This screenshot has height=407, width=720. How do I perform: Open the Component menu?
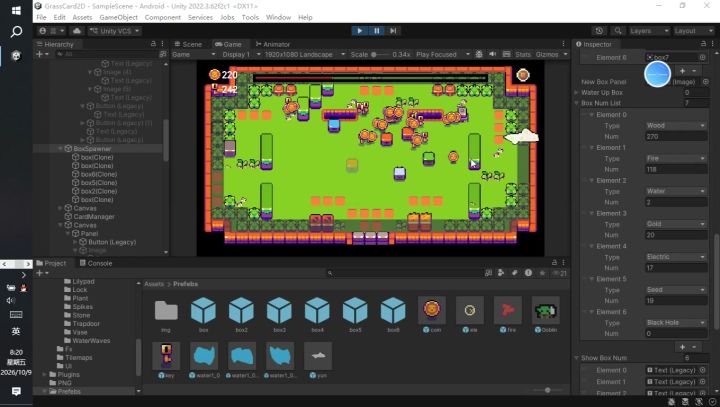click(163, 17)
